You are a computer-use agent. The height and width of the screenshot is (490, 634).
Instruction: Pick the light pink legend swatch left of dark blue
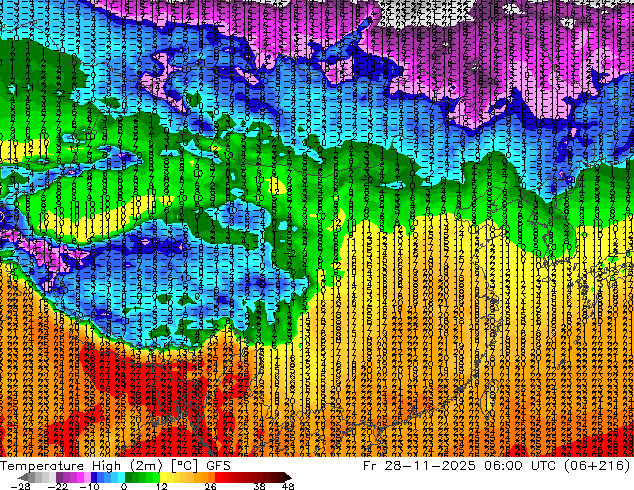[x=87, y=477]
